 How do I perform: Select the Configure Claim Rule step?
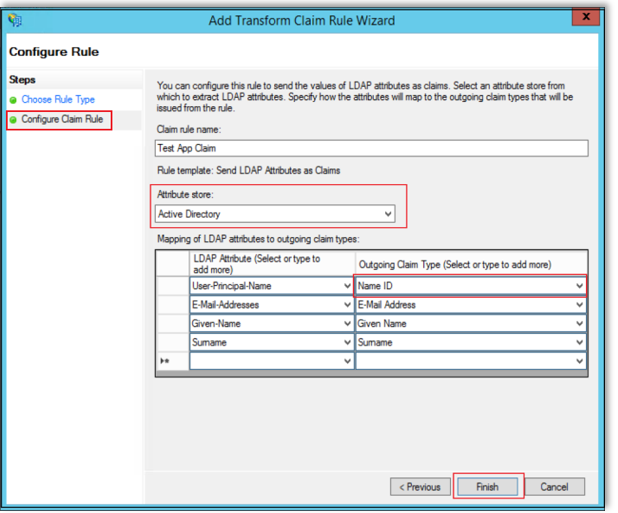[62, 119]
